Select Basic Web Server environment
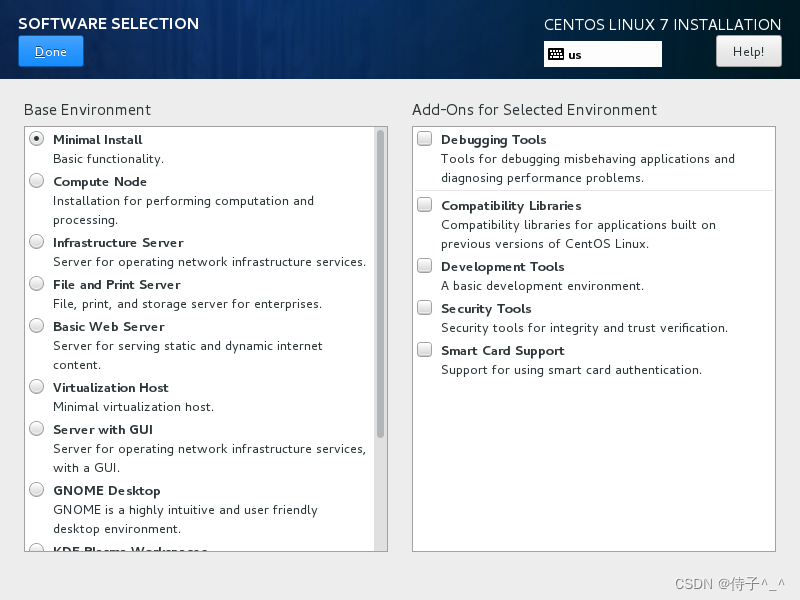 pos(37,326)
